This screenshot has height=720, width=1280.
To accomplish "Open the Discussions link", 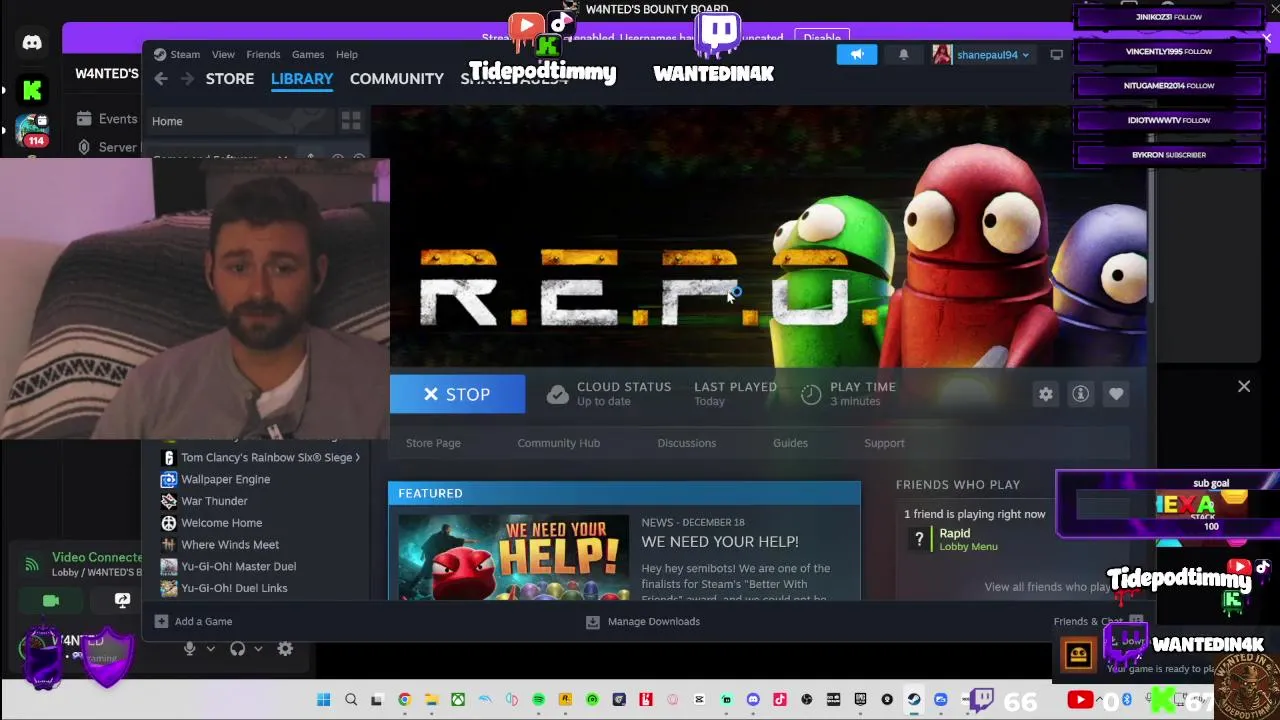I will 686,443.
